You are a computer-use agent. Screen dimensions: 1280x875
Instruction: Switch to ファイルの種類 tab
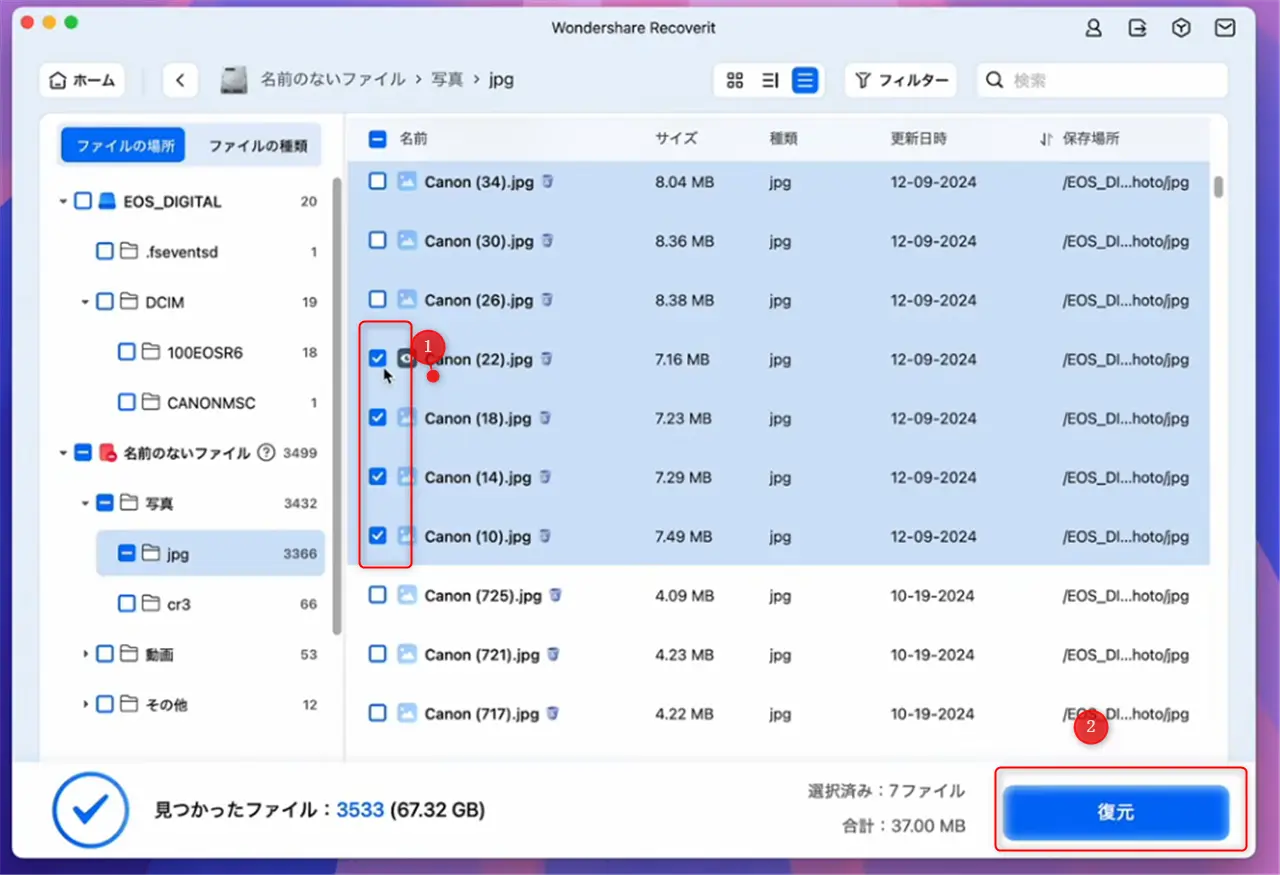point(257,145)
